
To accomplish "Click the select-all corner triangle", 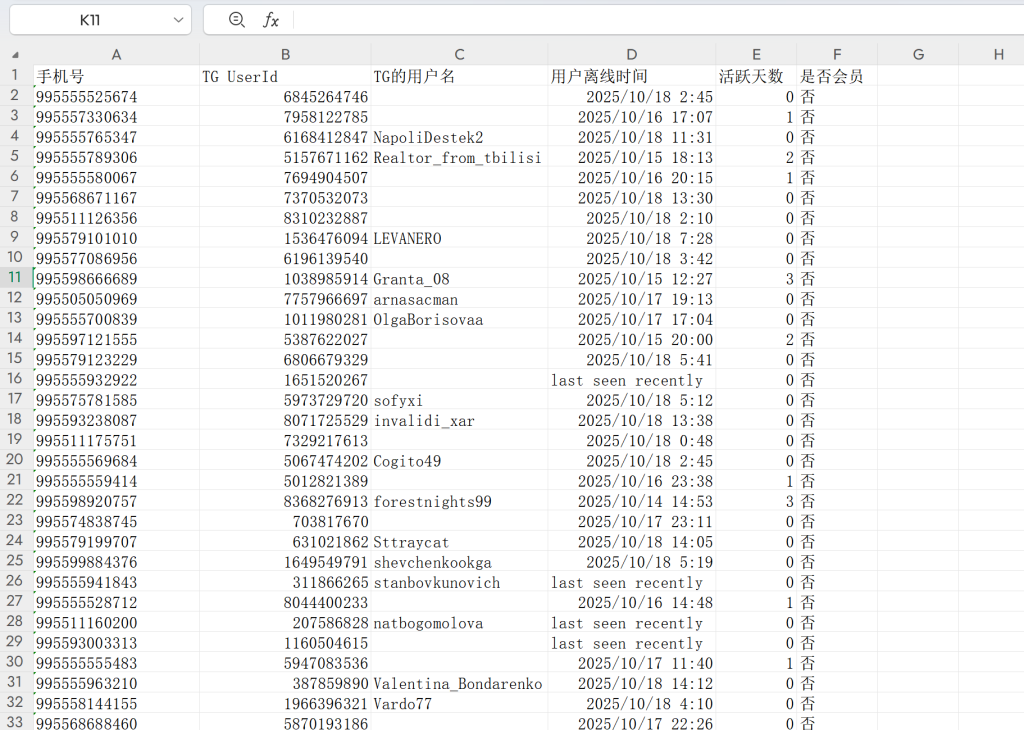I will (x=15, y=55).
